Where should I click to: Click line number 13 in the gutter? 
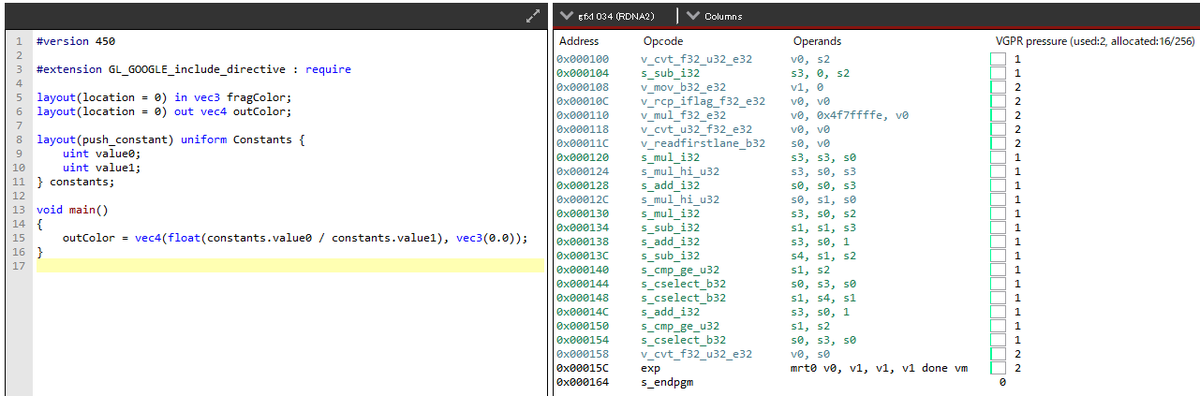click(19, 210)
